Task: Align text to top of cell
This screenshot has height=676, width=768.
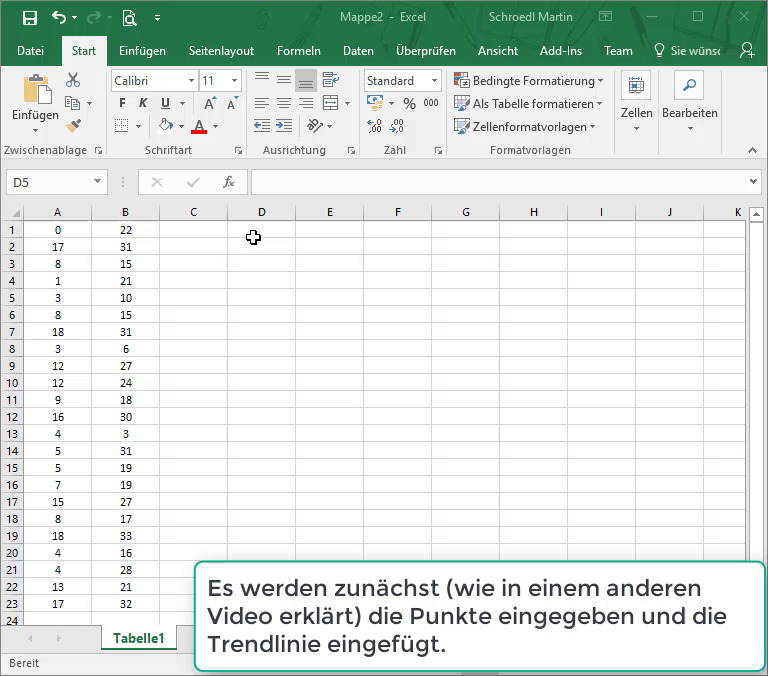Action: [x=262, y=79]
